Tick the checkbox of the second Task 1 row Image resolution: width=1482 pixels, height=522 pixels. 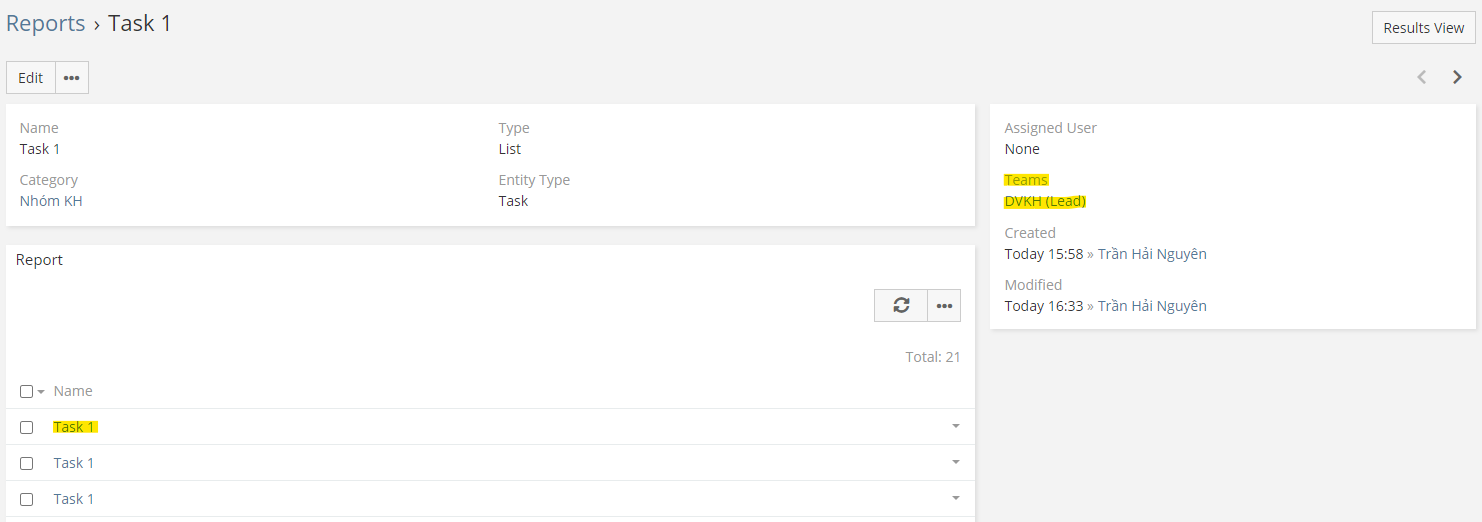27,463
